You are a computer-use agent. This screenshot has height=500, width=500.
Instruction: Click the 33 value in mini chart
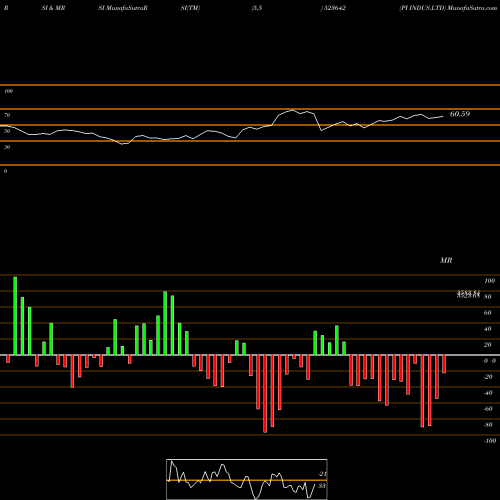[x=322, y=486]
